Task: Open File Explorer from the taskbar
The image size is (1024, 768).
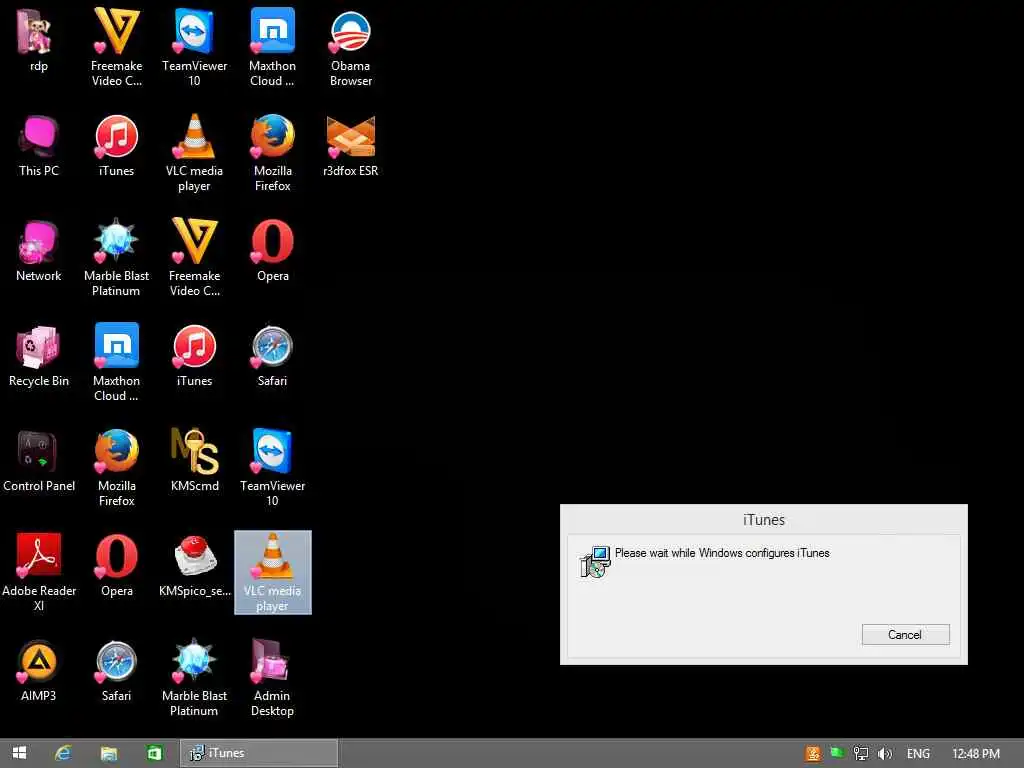Action: tap(108, 753)
